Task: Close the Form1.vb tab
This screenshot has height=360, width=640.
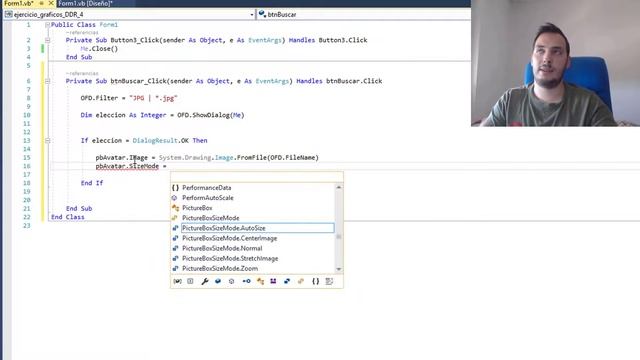Action: coord(51,3)
